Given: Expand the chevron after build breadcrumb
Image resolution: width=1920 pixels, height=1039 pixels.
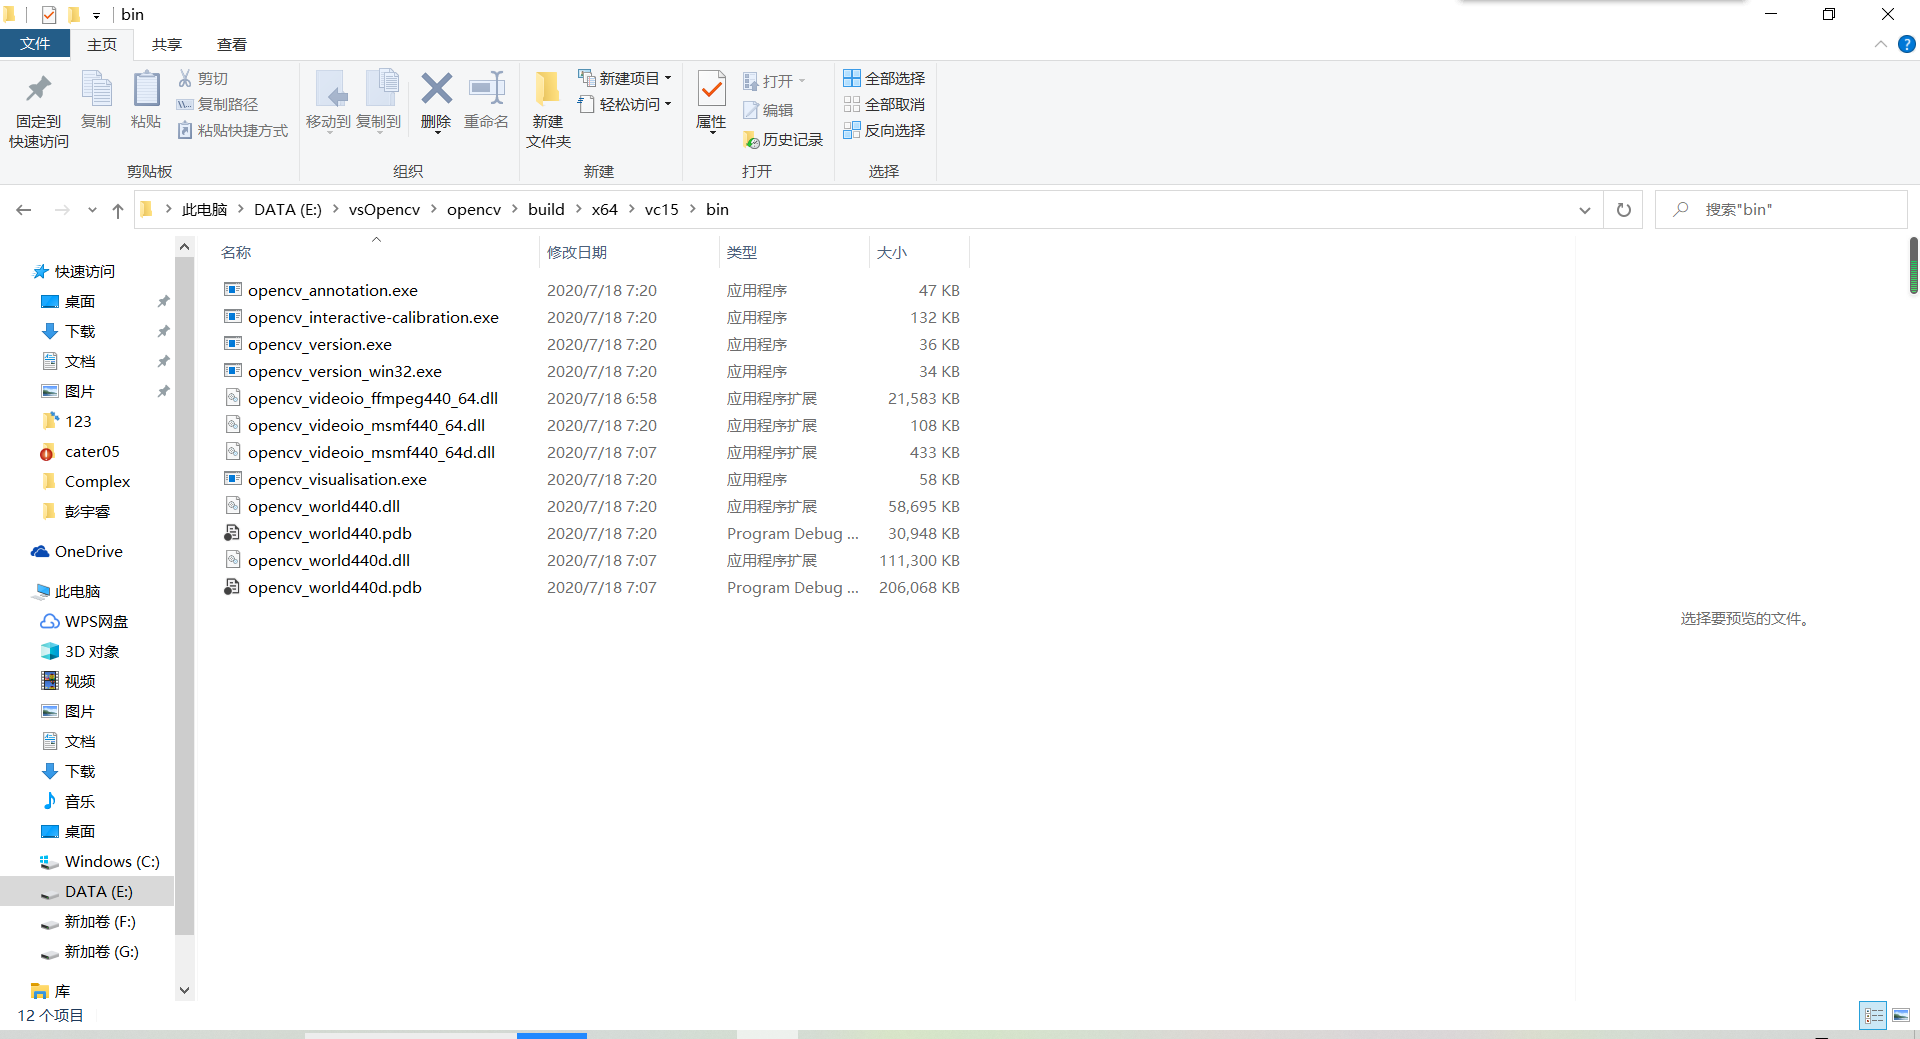Looking at the screenshot, I should point(578,209).
